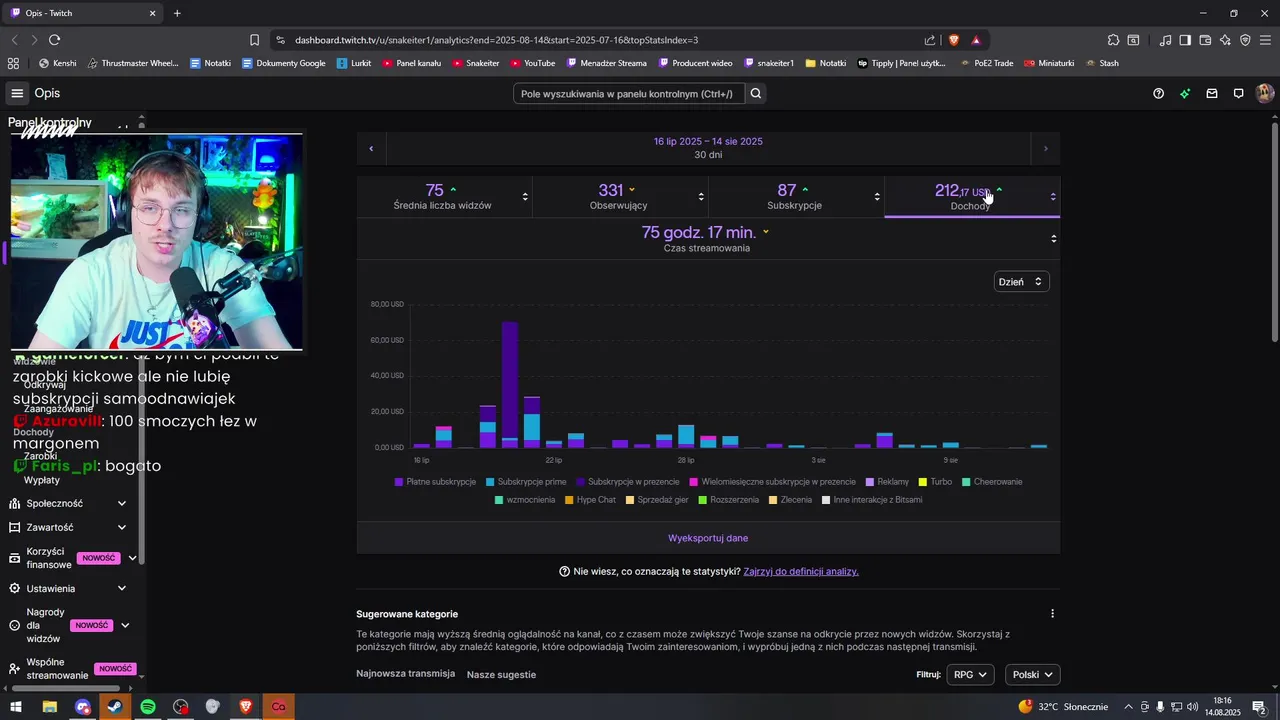Screen dimensions: 1280x720
Task: Open the PoE2 Trade bookmark
Action: click(986, 63)
